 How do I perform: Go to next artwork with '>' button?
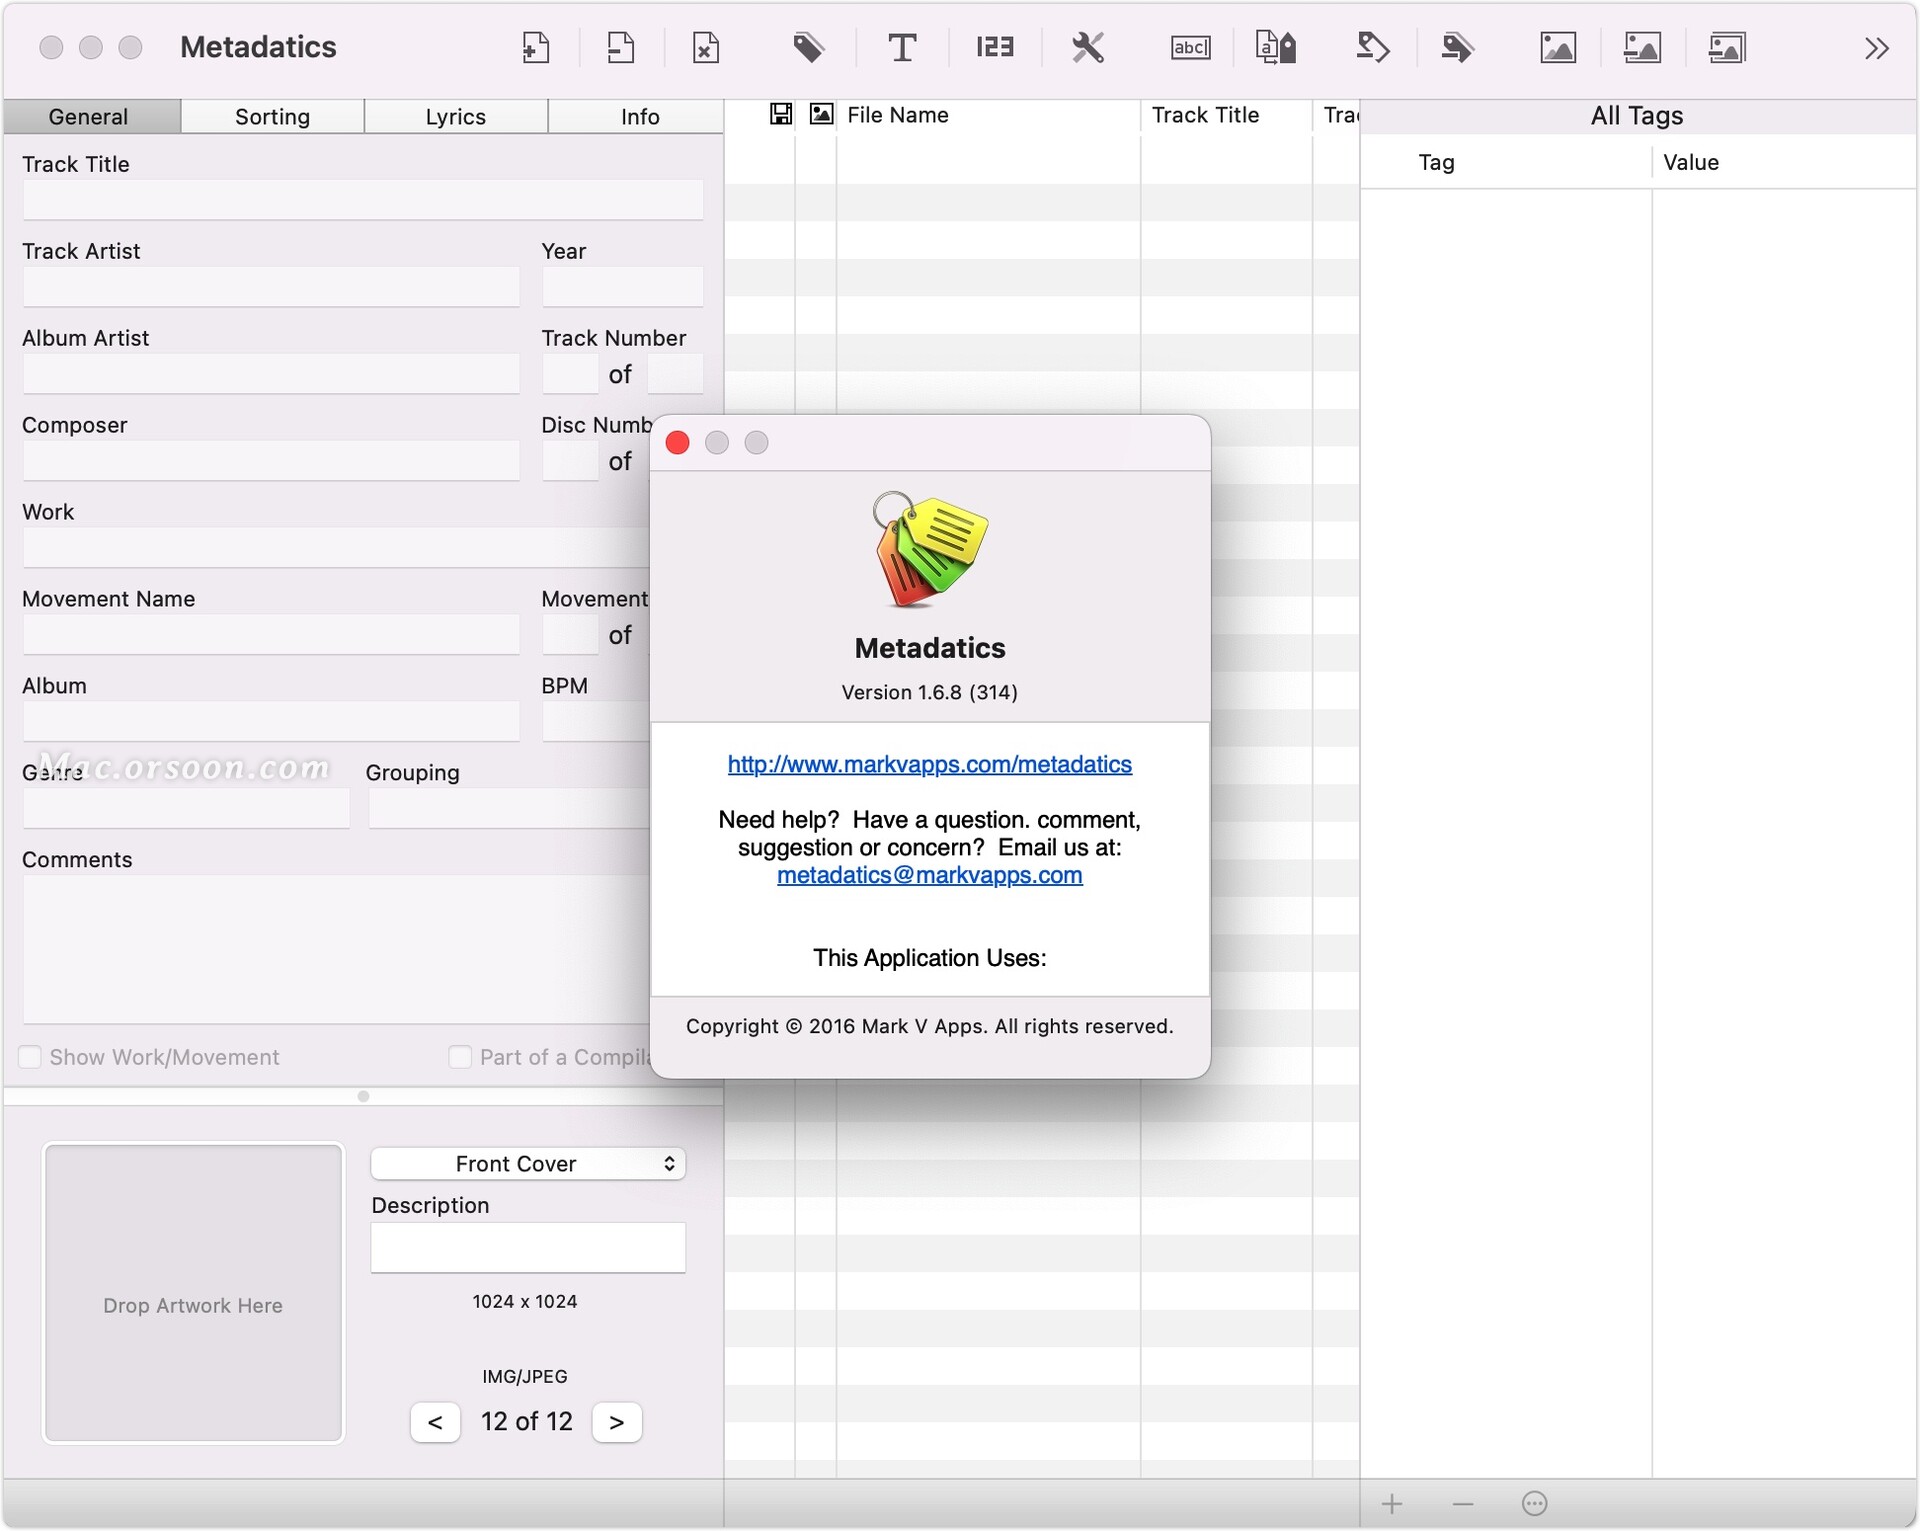click(x=616, y=1422)
